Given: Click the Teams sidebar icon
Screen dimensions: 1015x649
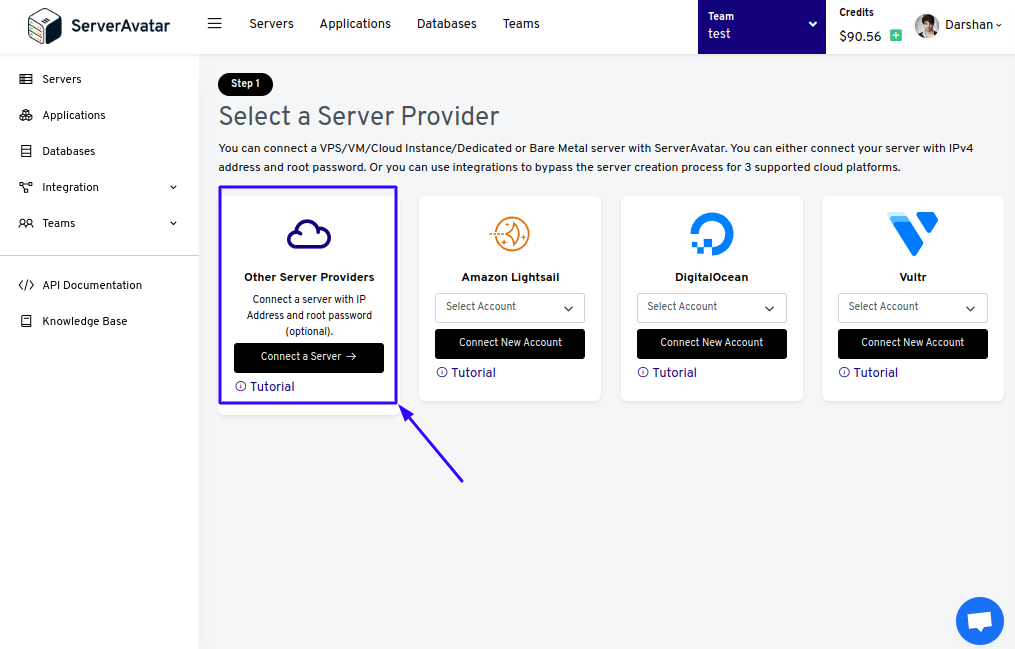Looking at the screenshot, I should pyautogui.click(x=26, y=223).
